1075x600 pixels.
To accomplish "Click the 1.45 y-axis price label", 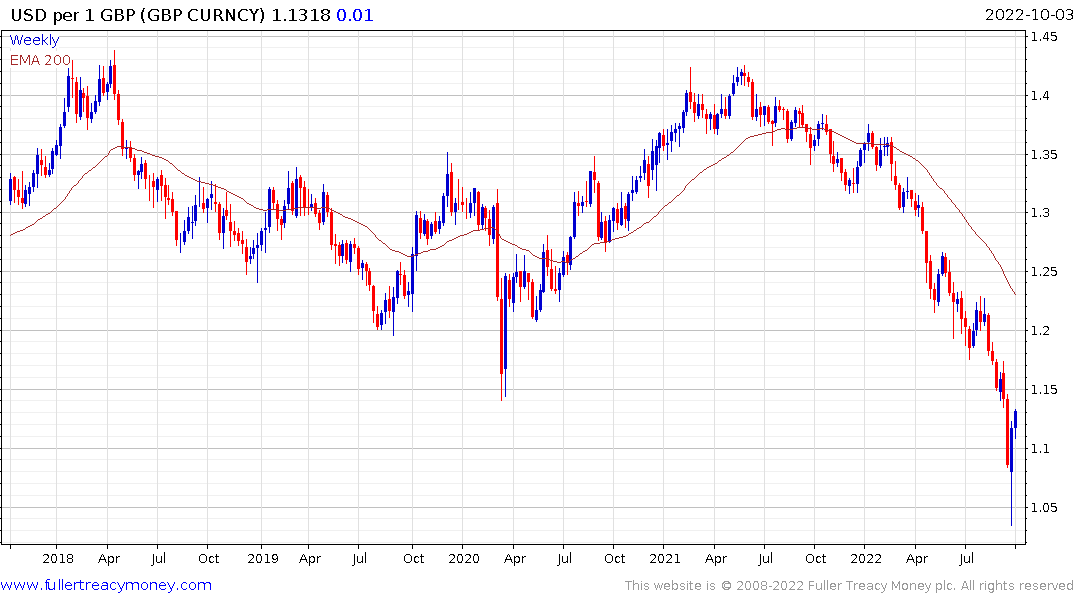I will 1044,37.
